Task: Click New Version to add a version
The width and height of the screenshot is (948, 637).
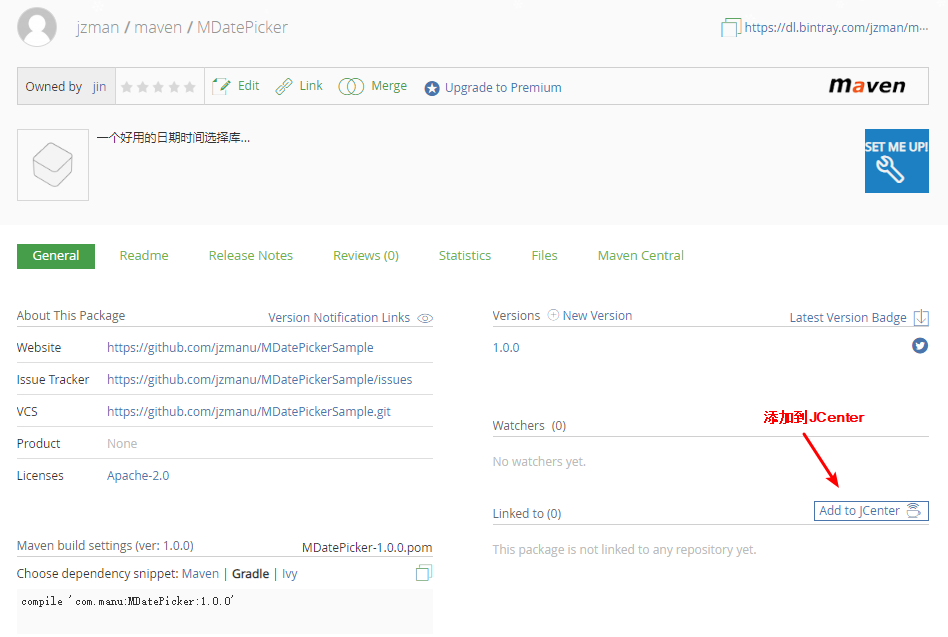Action: coord(589,315)
